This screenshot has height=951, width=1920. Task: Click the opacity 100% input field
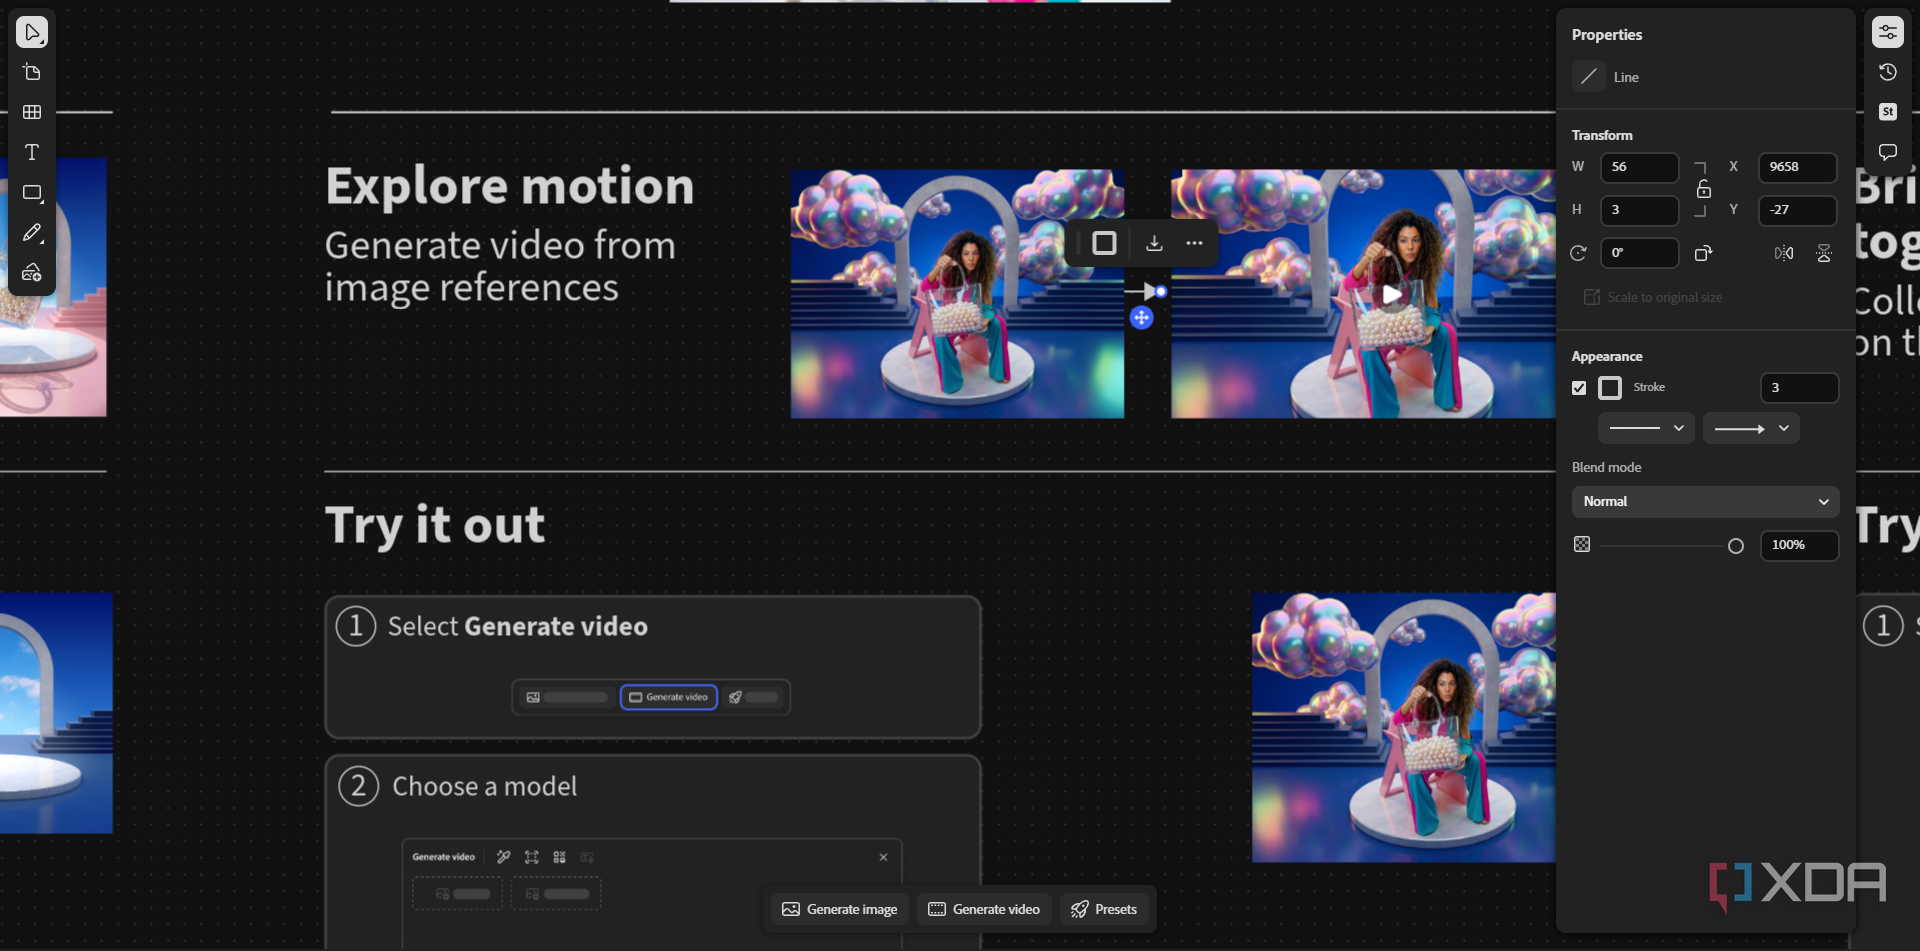(x=1799, y=545)
